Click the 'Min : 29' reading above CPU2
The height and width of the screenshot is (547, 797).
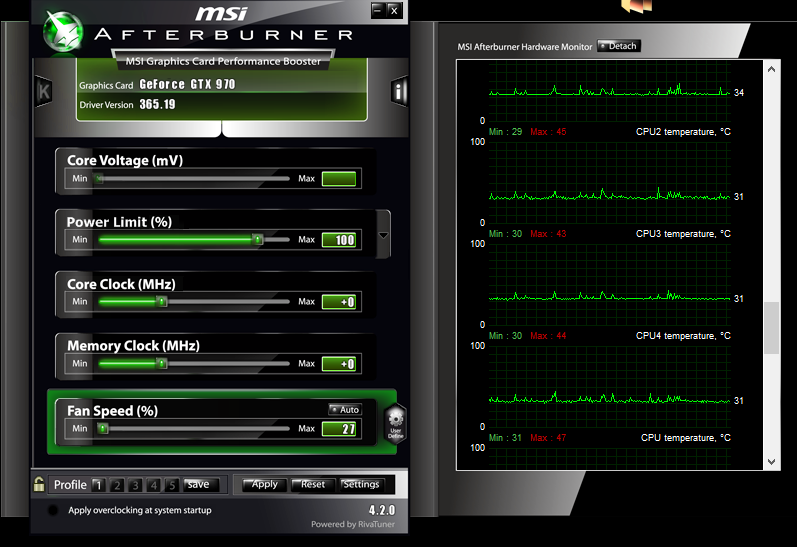[x=505, y=132]
